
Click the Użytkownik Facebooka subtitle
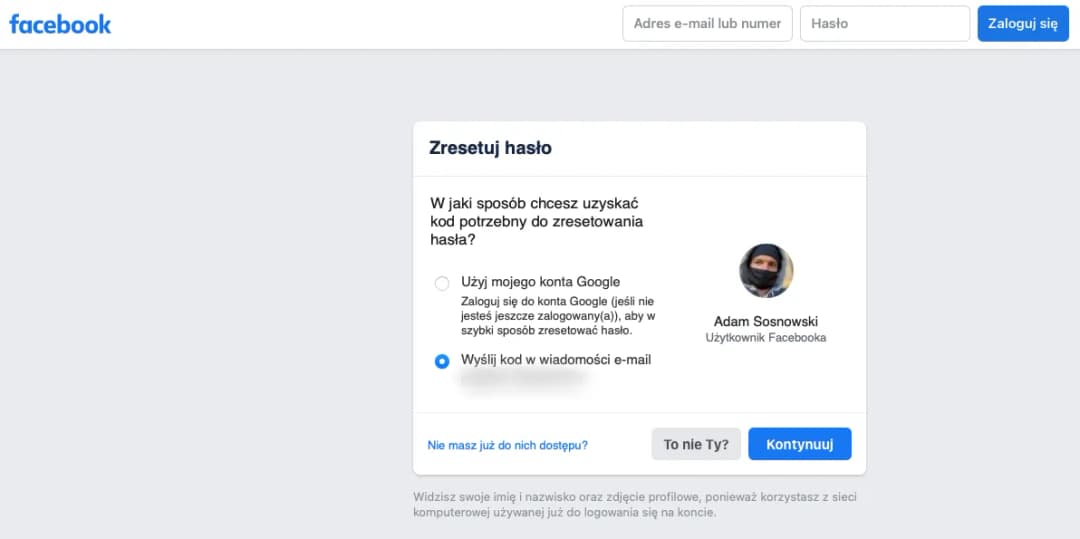pos(766,338)
